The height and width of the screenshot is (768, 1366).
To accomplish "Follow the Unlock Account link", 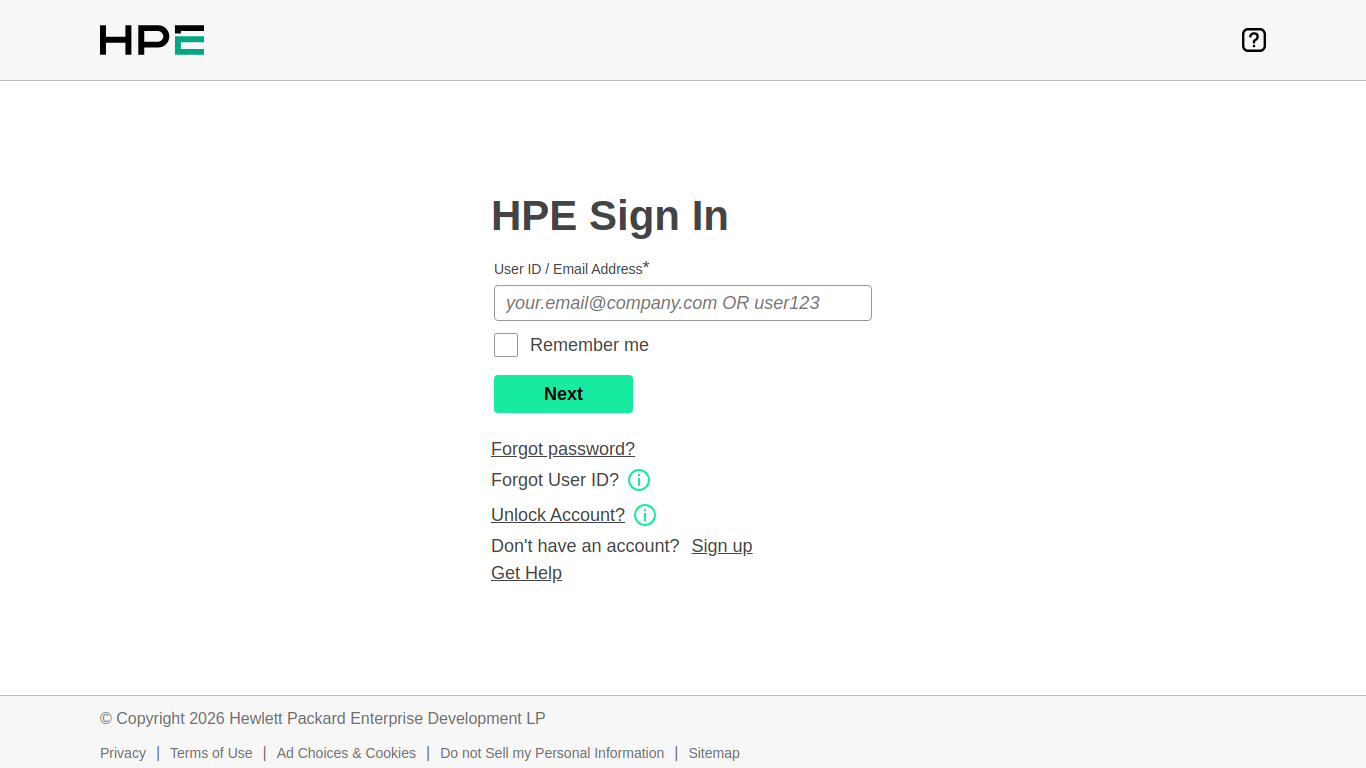I will (x=558, y=515).
